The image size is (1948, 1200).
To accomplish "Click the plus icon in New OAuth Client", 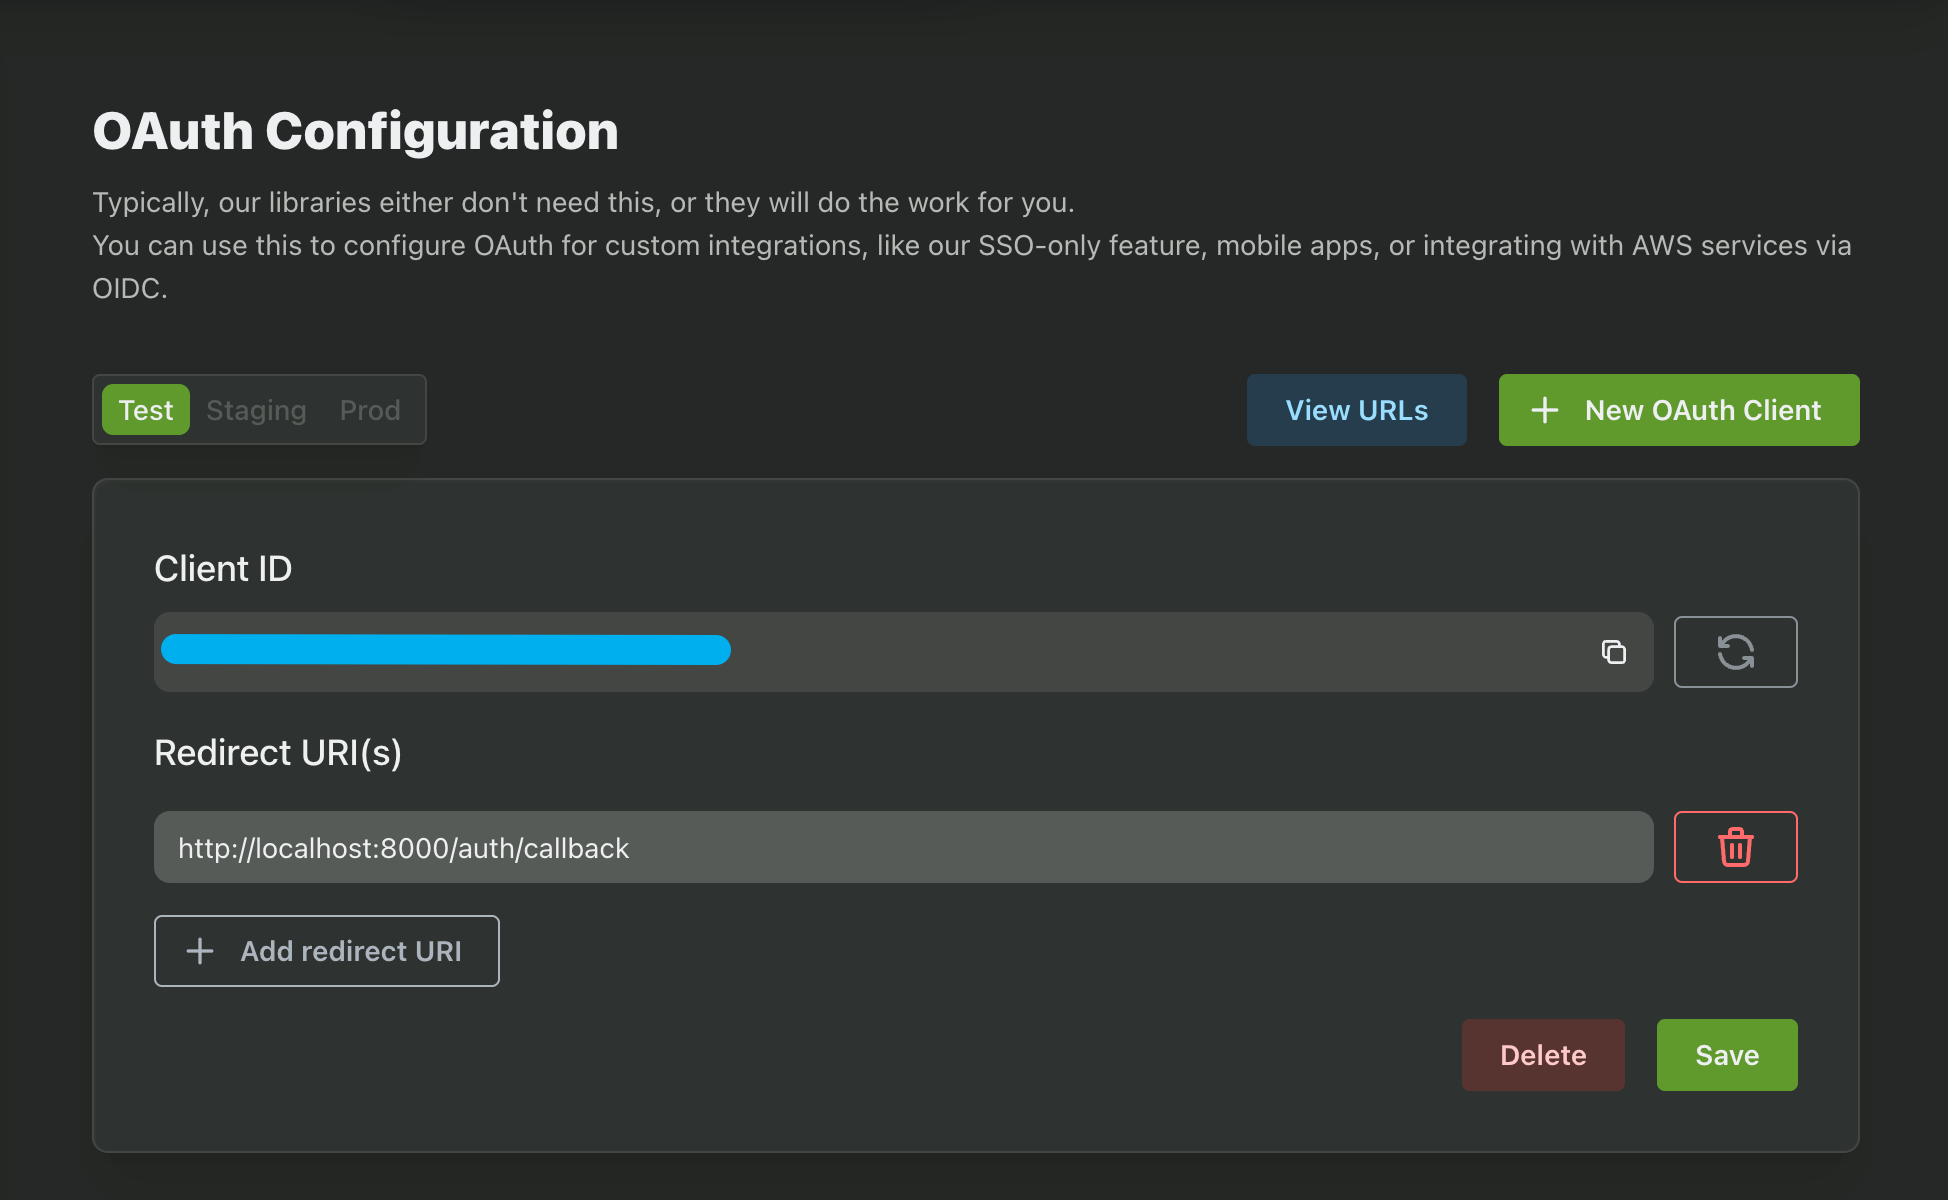I will pyautogui.click(x=1544, y=410).
